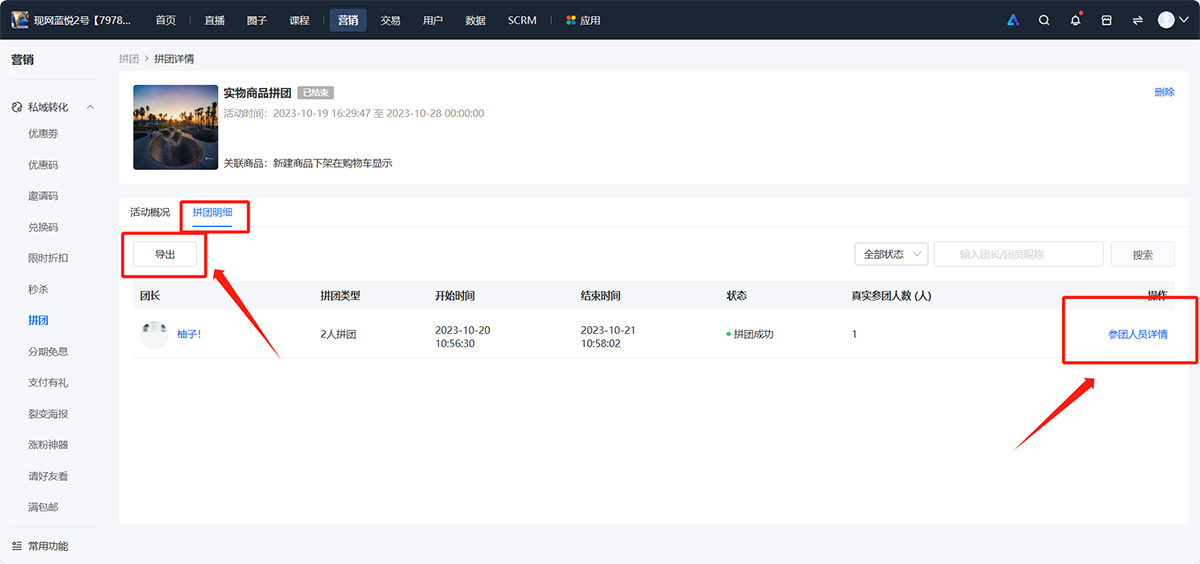Click the 输入团长/团员昵称 search field
The image size is (1200, 564).
point(1018,254)
